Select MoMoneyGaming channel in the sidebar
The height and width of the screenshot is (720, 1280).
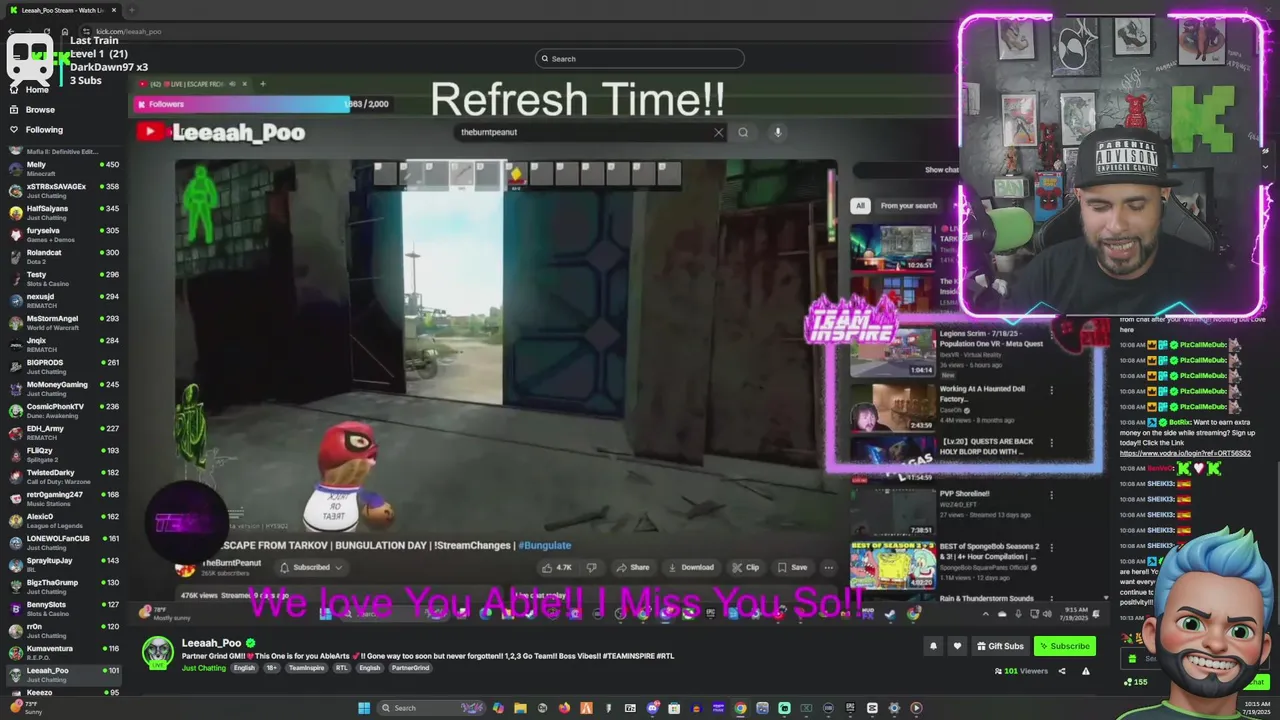64,388
